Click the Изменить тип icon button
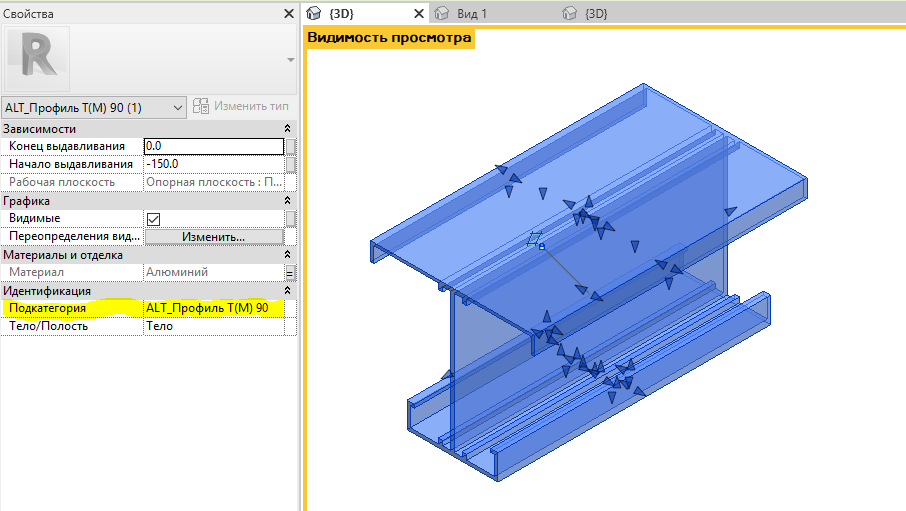This screenshot has width=906, height=511. coord(201,107)
